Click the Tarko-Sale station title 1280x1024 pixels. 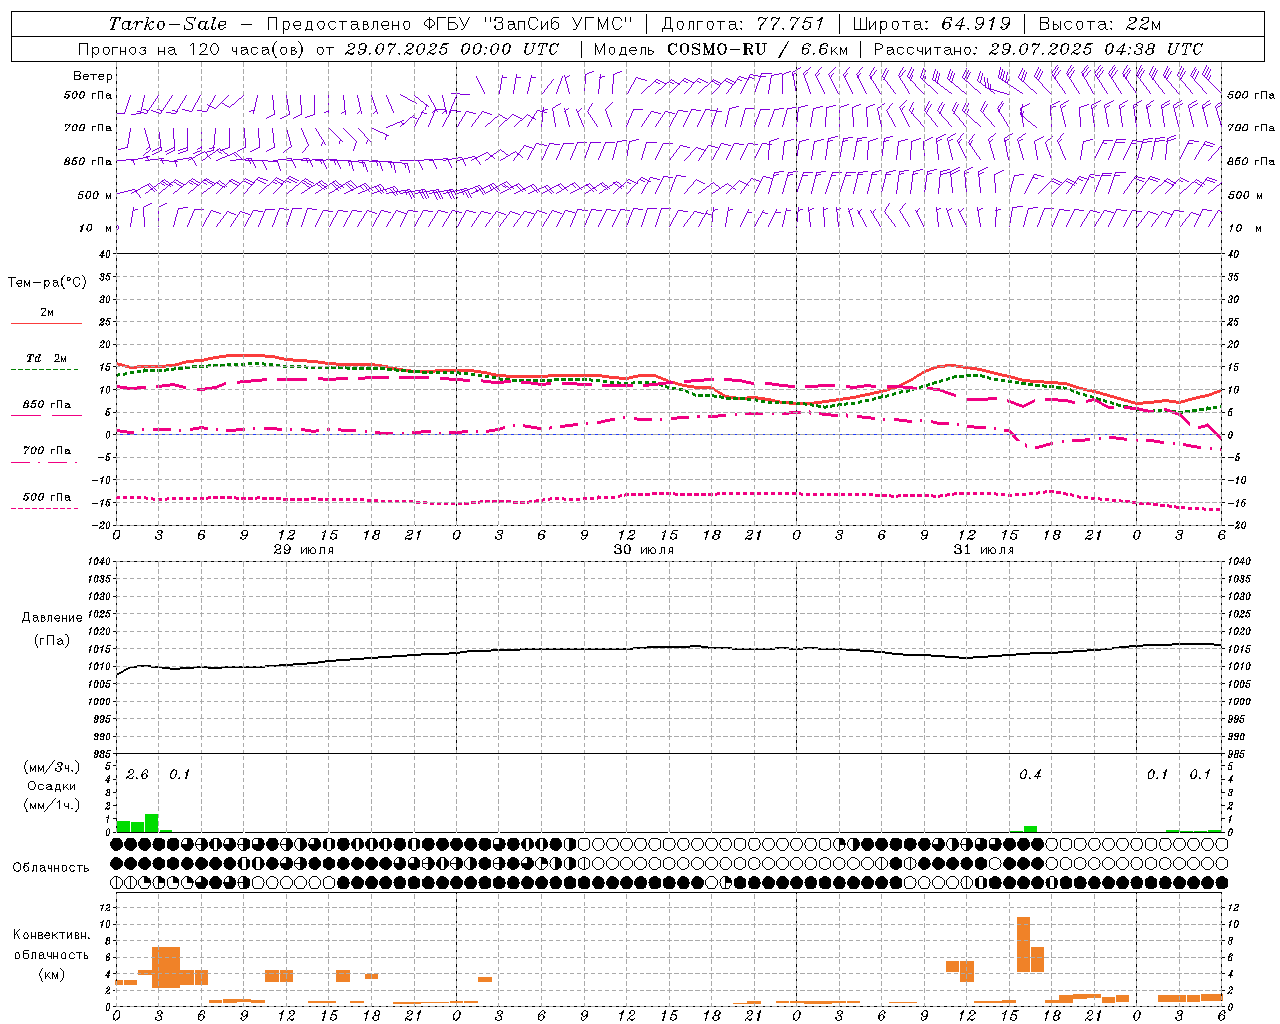[x=168, y=24]
